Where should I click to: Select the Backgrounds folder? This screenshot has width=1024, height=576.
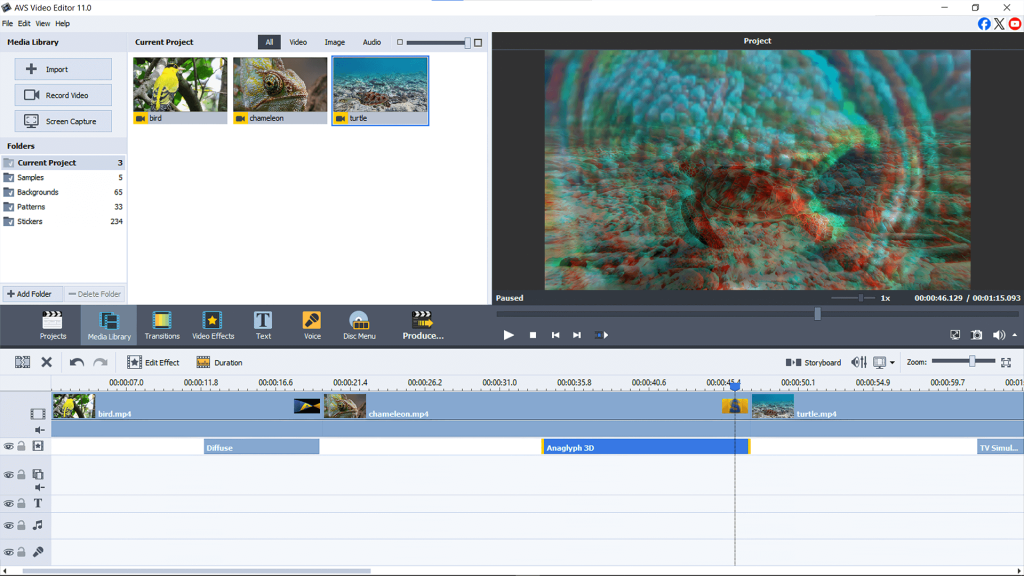click(x=38, y=191)
